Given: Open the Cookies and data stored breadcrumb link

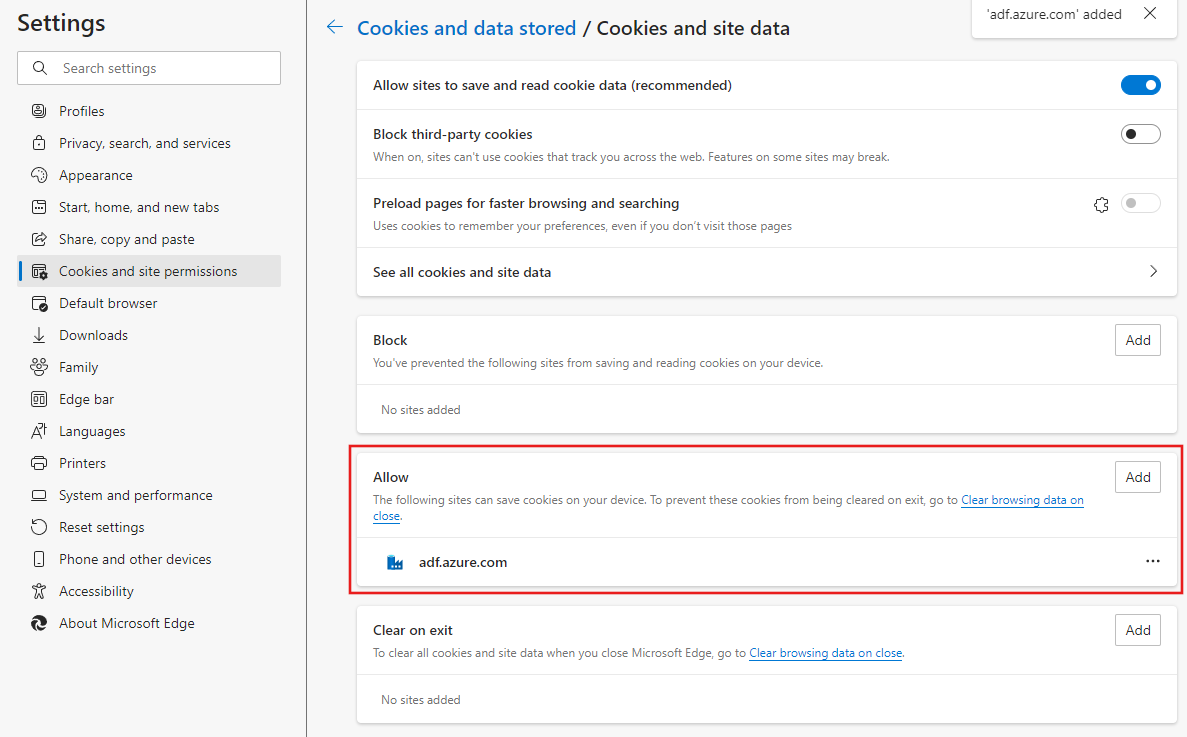Looking at the screenshot, I should tap(467, 28).
